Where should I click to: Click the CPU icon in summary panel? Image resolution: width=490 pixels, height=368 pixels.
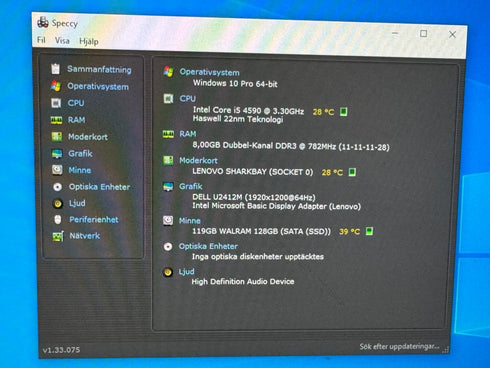pos(168,98)
